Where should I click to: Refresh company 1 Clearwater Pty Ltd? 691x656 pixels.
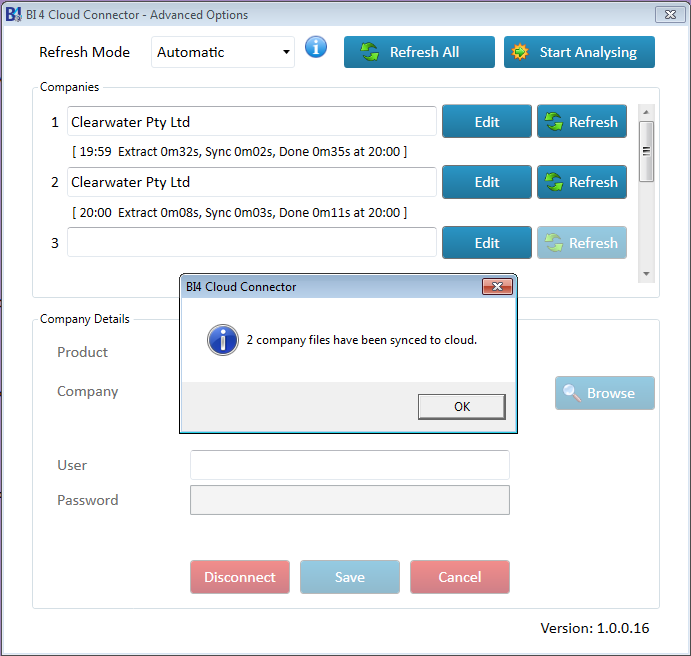582,122
